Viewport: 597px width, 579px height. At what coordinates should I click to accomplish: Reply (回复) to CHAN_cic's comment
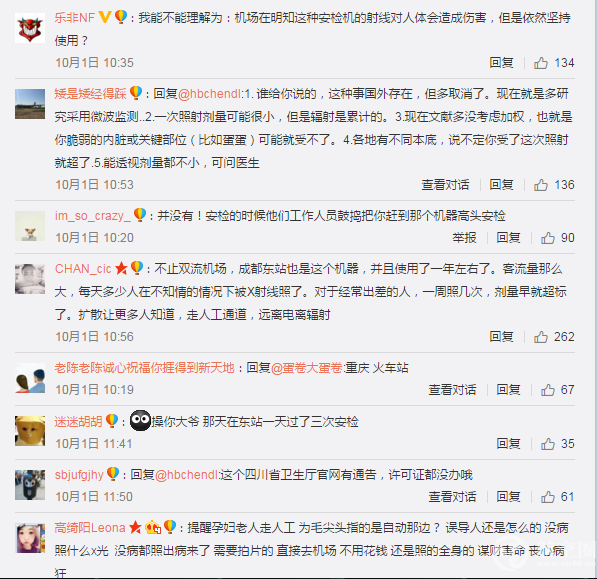click(501, 337)
